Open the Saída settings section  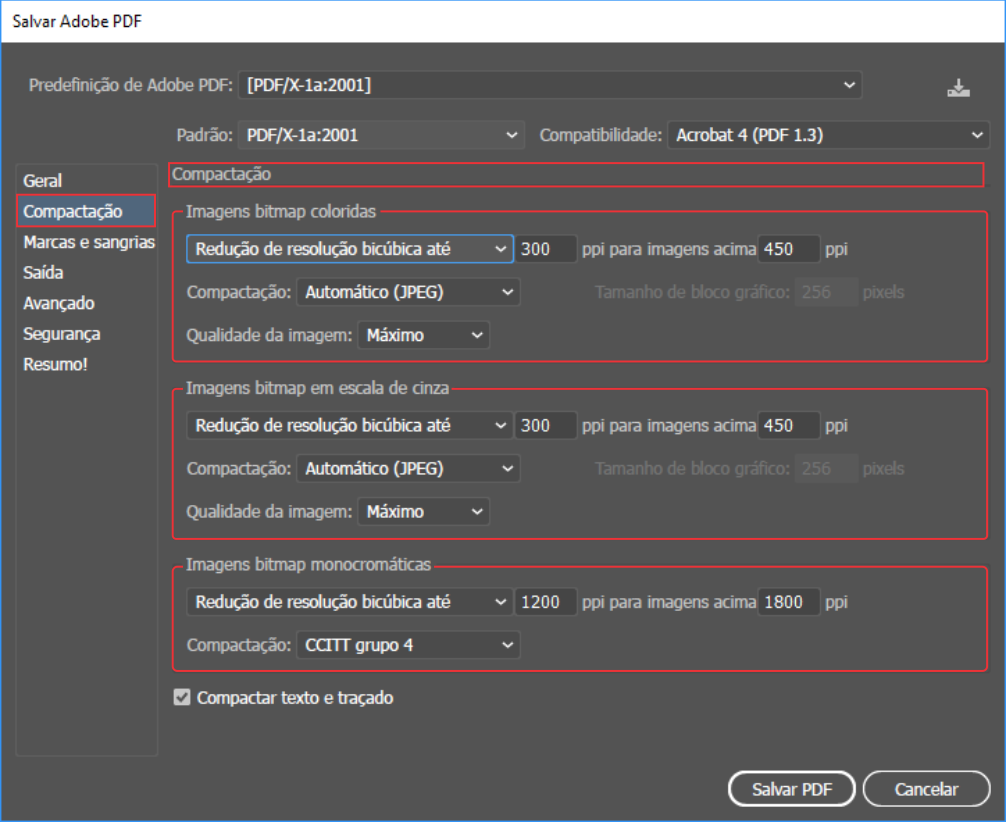pos(43,272)
